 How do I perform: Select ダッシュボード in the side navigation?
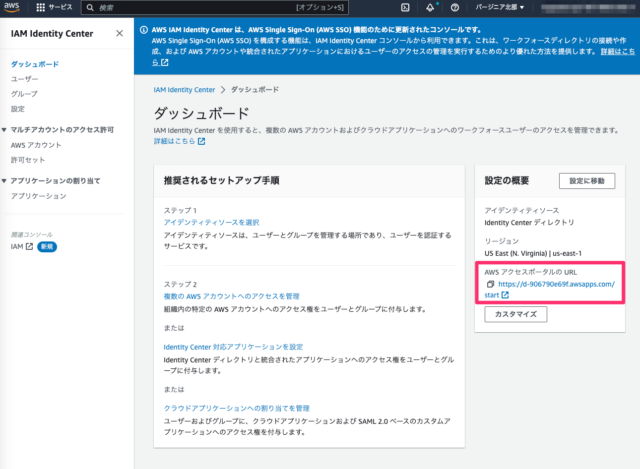coord(35,64)
